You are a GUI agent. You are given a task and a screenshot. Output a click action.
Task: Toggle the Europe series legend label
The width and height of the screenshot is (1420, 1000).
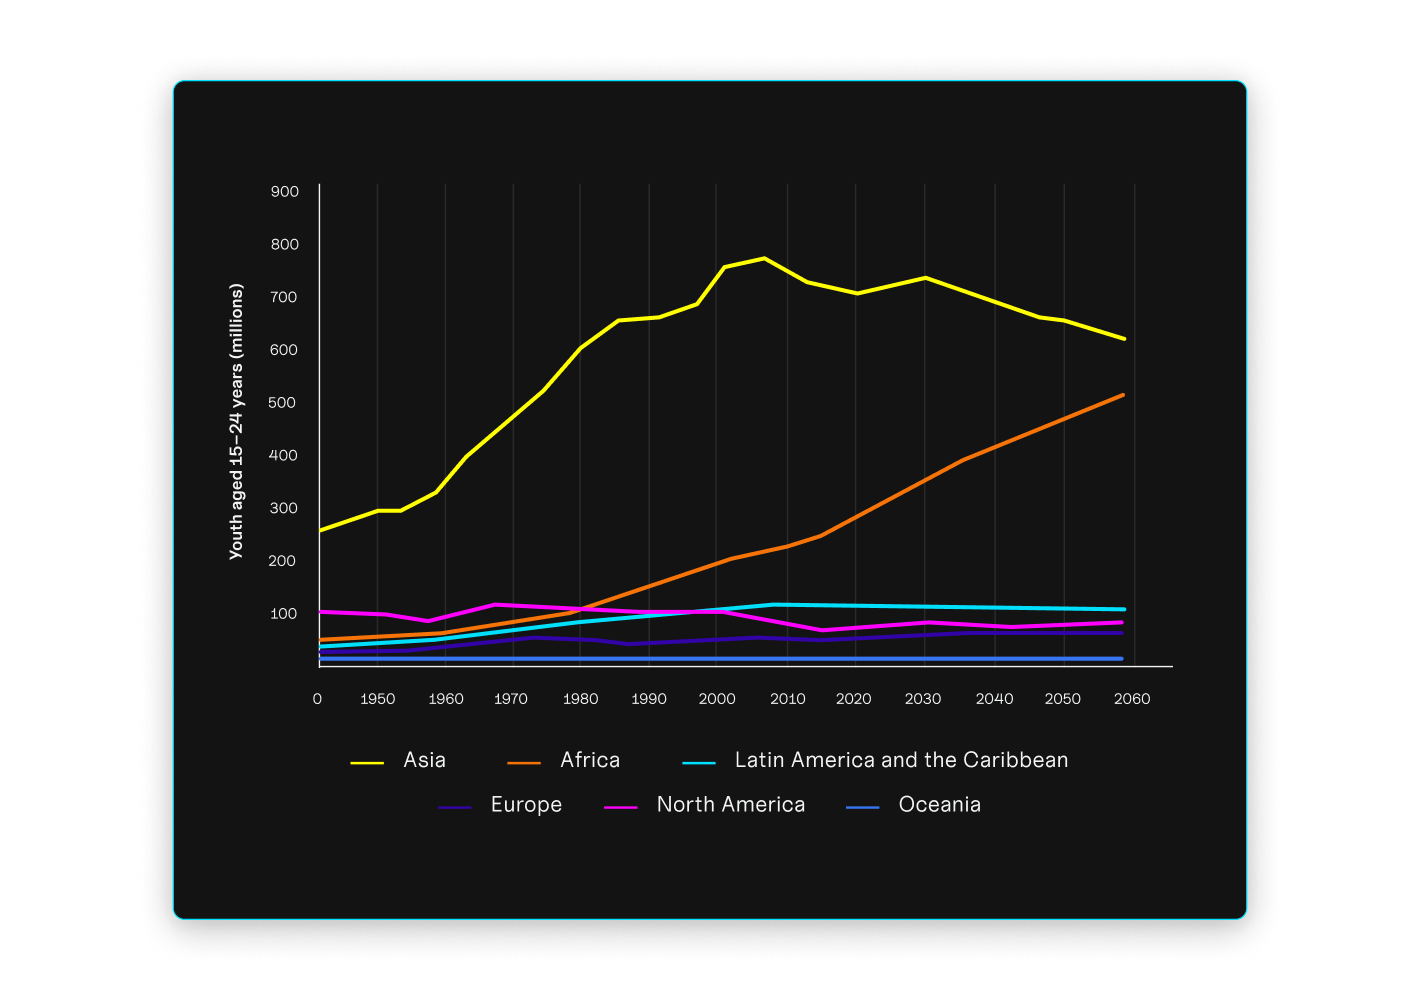526,805
